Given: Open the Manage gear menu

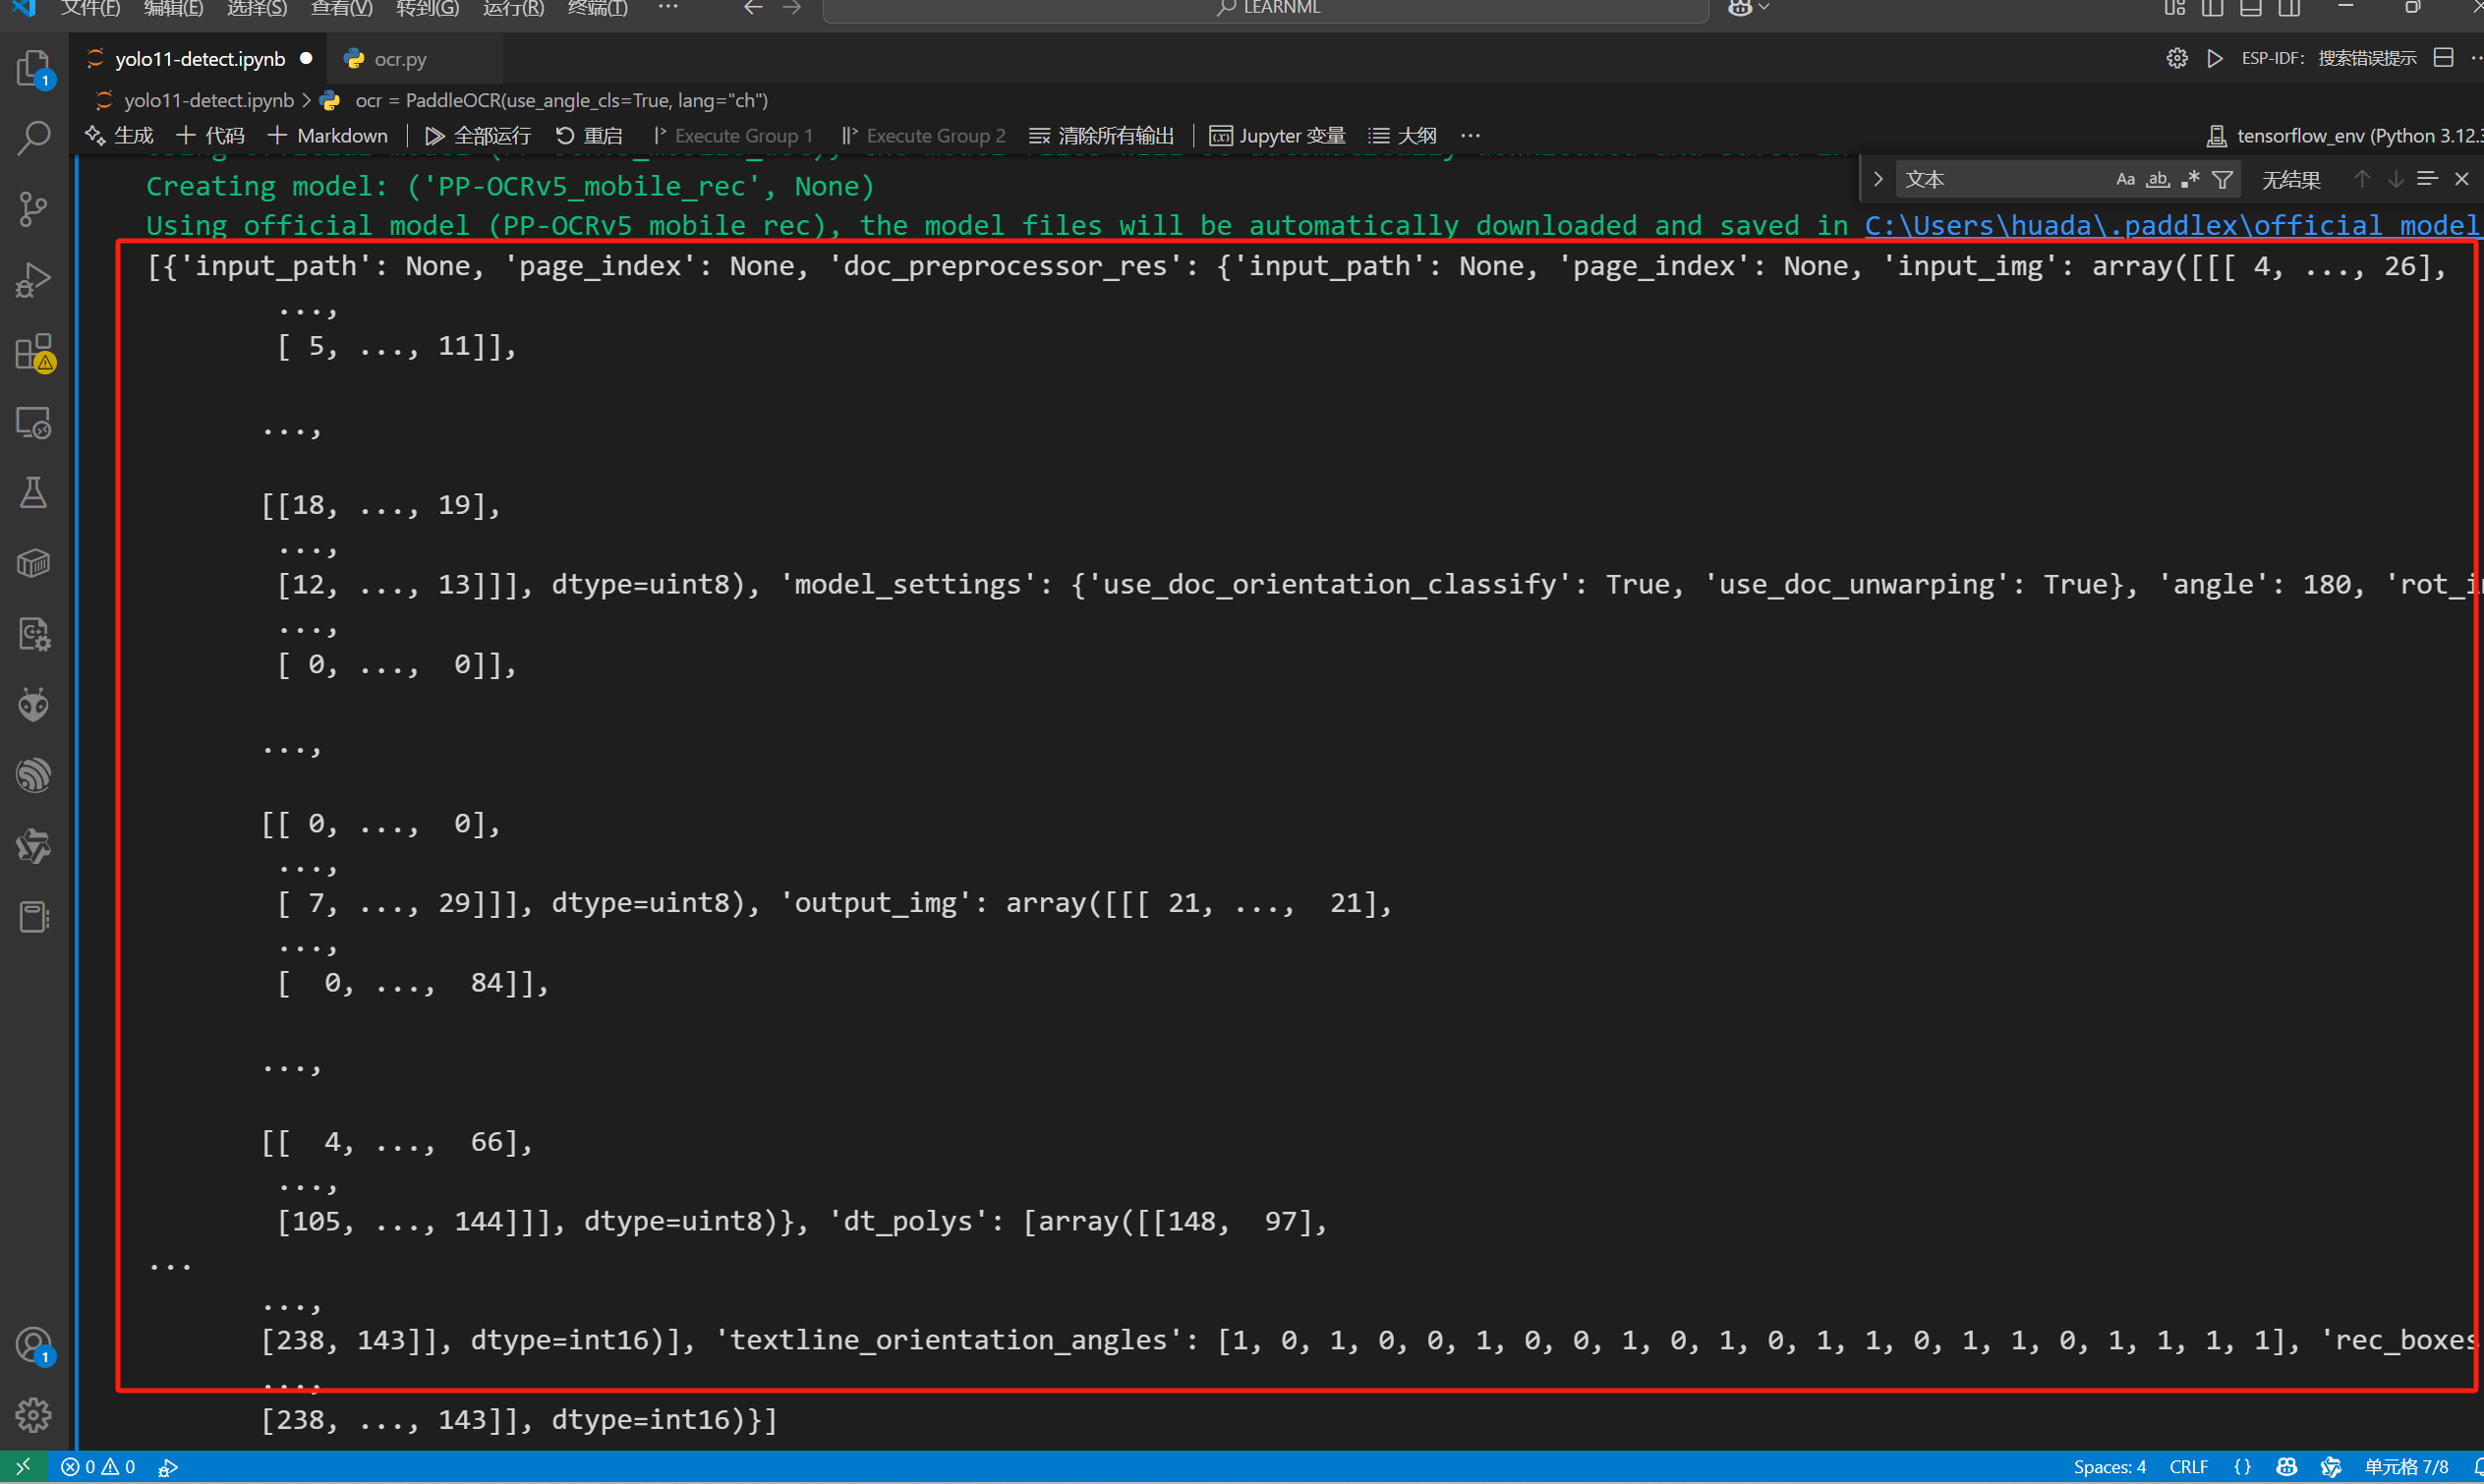Looking at the screenshot, I should coord(33,1415).
